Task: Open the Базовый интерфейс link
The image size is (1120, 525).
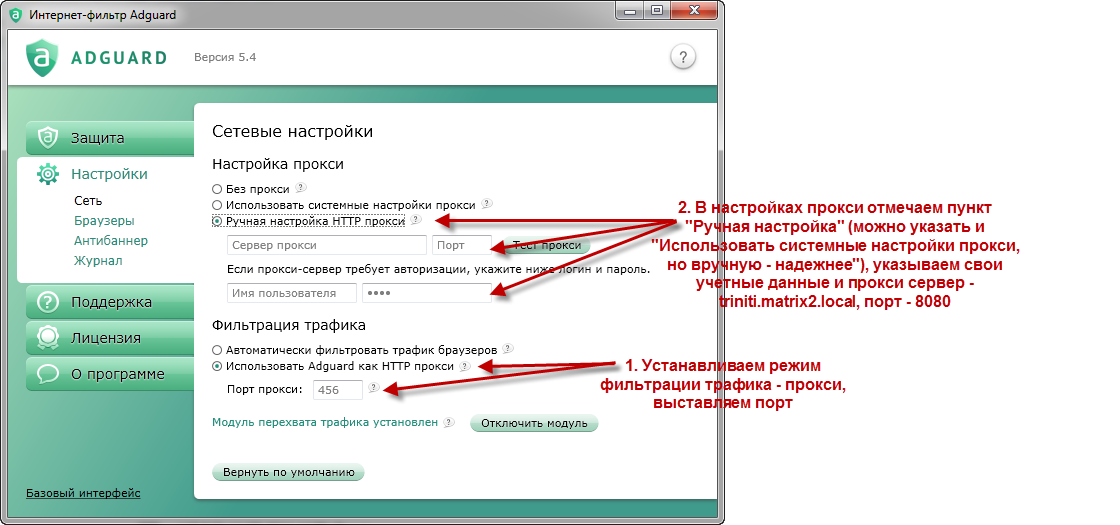Action: pyautogui.click(x=83, y=493)
